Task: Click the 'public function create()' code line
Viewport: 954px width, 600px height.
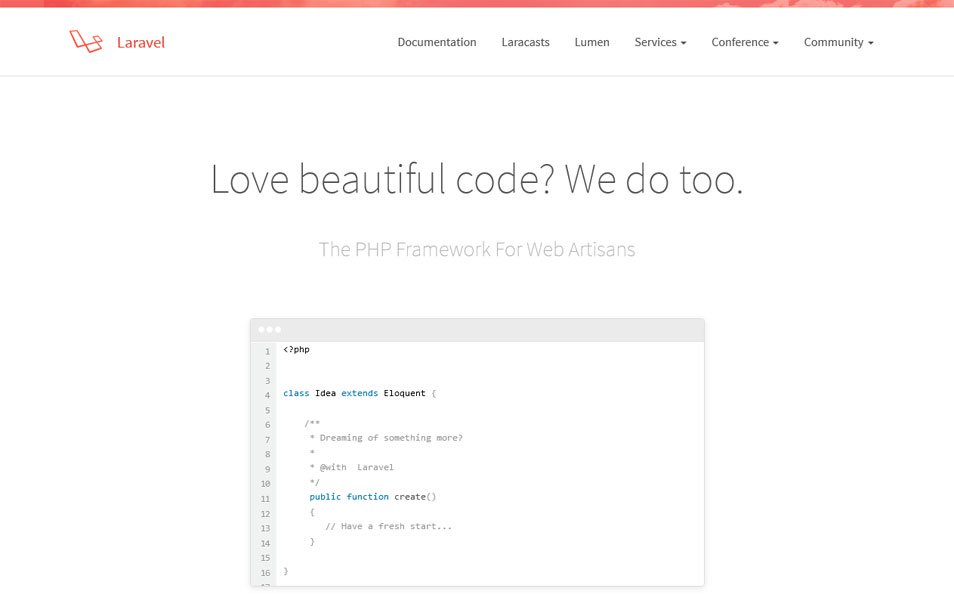Action: coord(372,497)
